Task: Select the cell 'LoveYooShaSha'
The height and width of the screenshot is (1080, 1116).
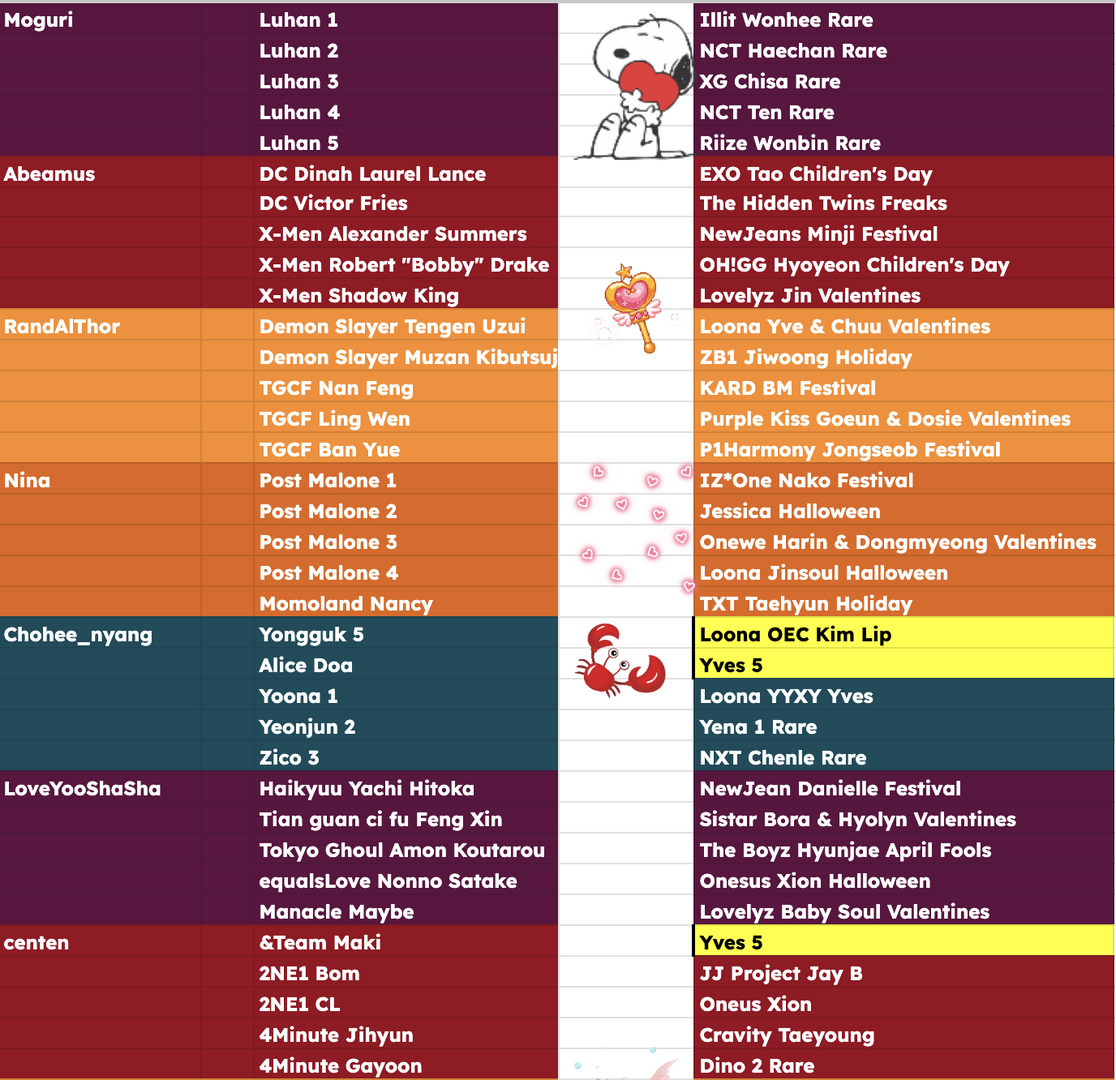Action: click(x=100, y=788)
